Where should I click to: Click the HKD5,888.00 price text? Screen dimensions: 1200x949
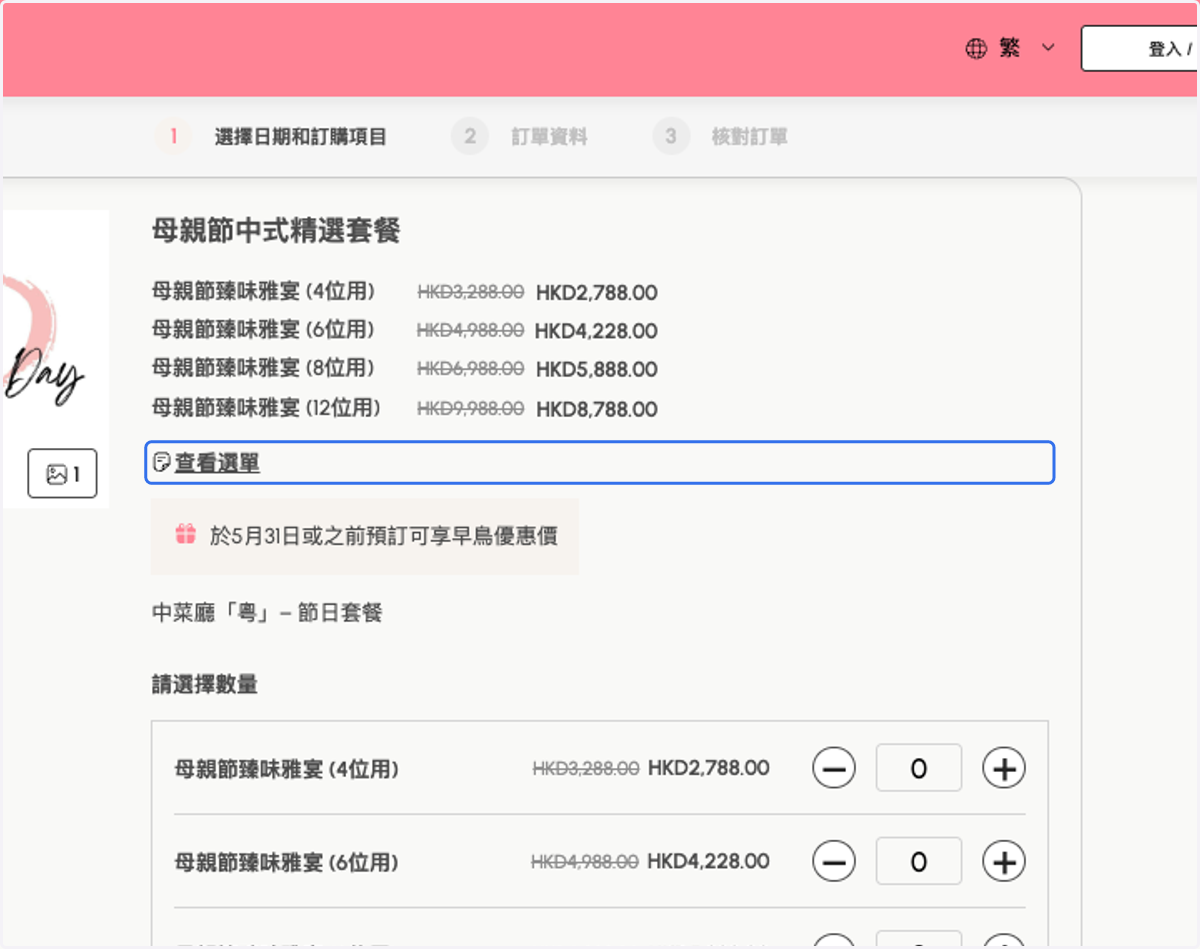tap(597, 370)
